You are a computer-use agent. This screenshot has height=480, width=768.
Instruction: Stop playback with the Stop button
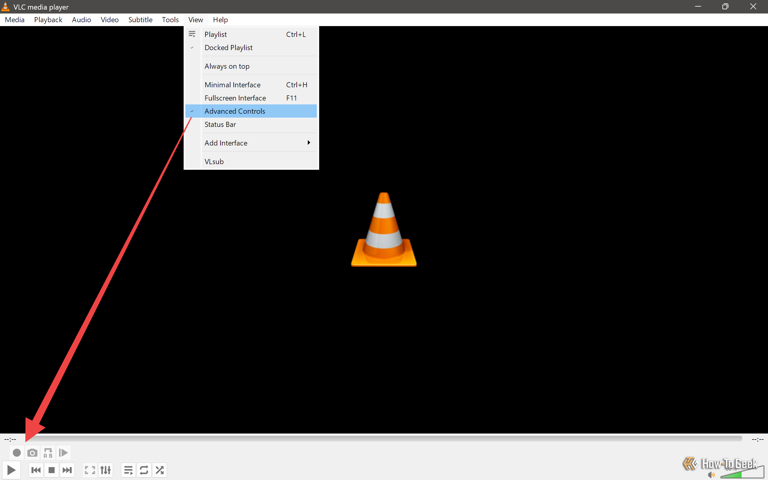point(51,470)
